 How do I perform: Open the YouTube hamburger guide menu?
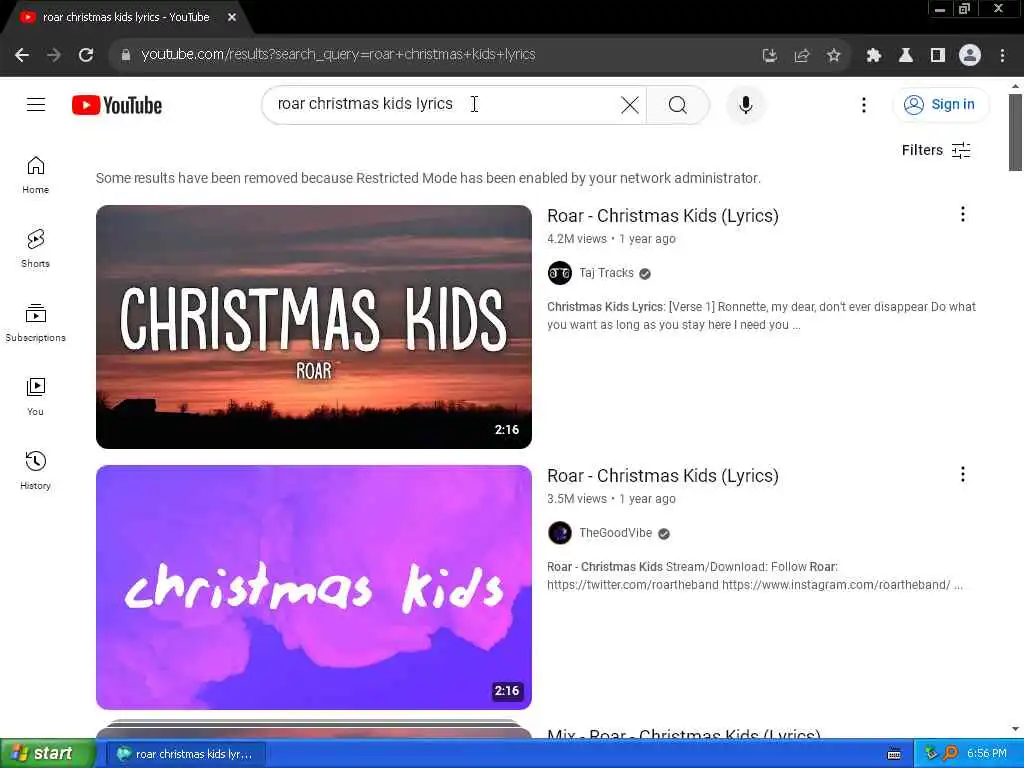pyautogui.click(x=36, y=104)
